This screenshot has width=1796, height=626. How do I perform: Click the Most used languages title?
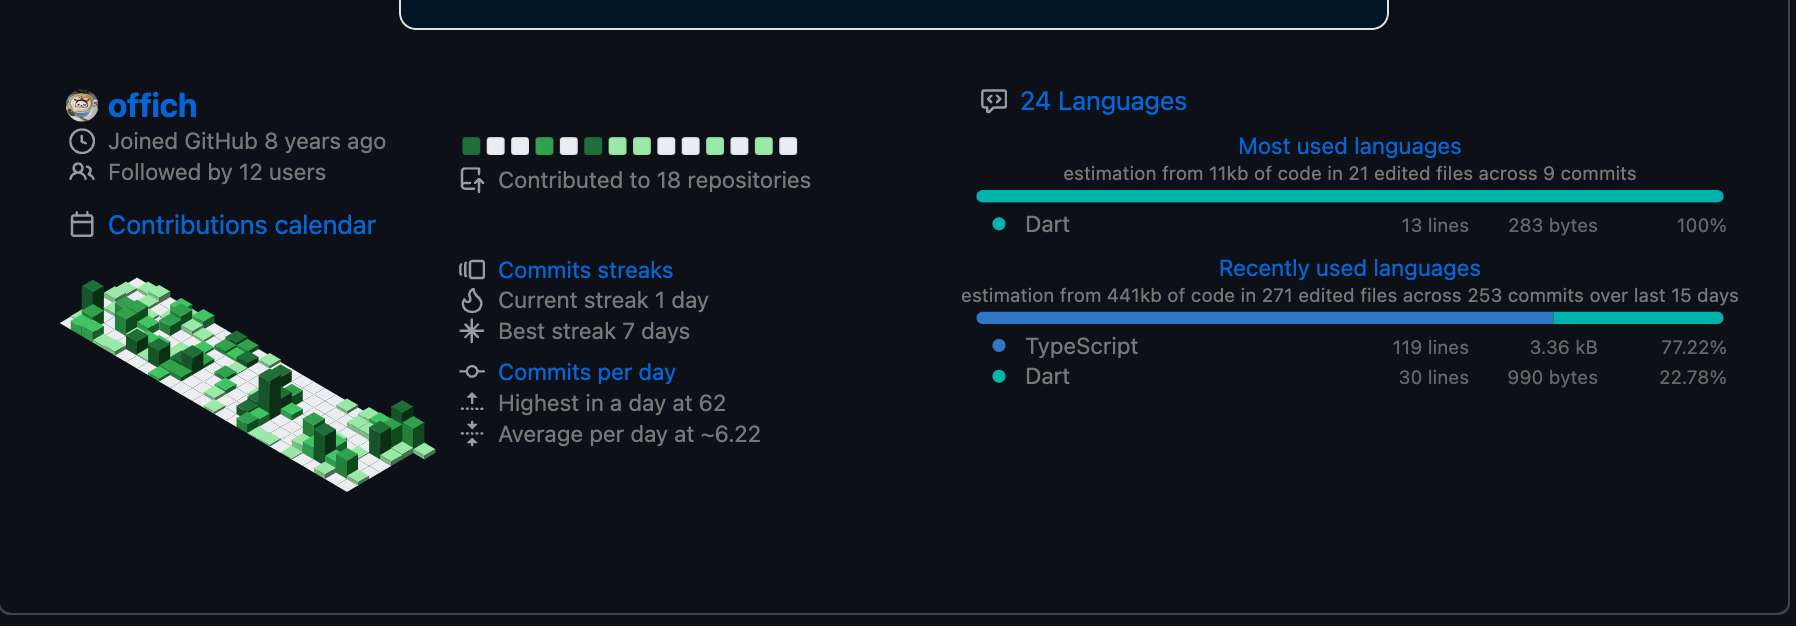1349,146
